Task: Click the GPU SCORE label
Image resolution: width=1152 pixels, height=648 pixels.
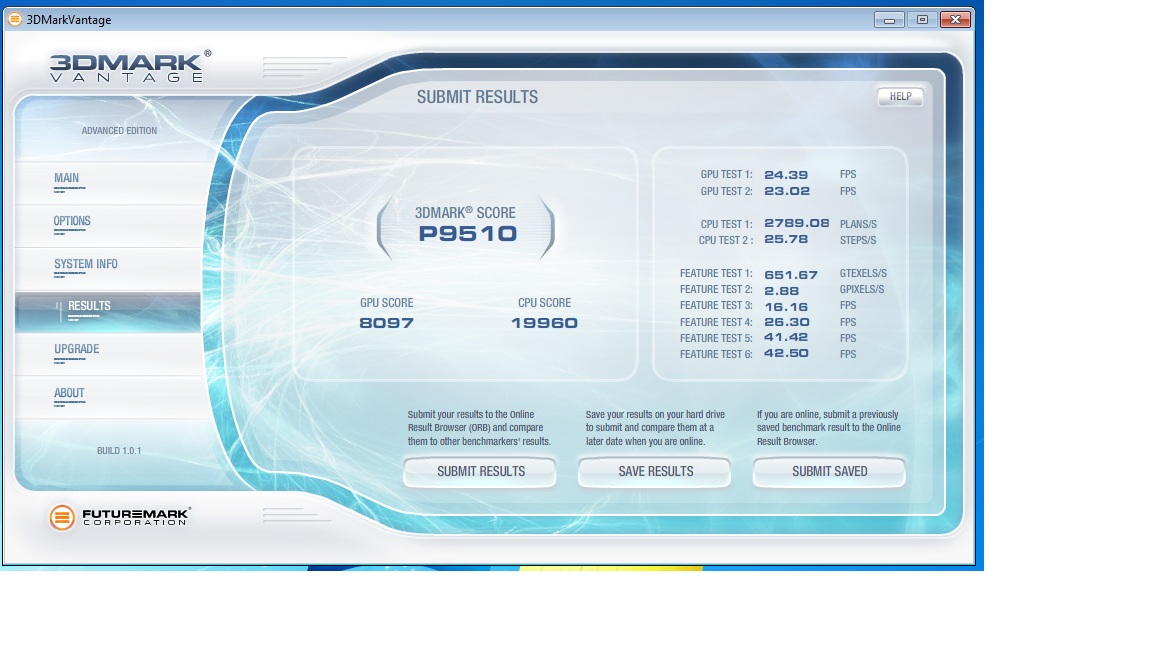Action: 386,303
